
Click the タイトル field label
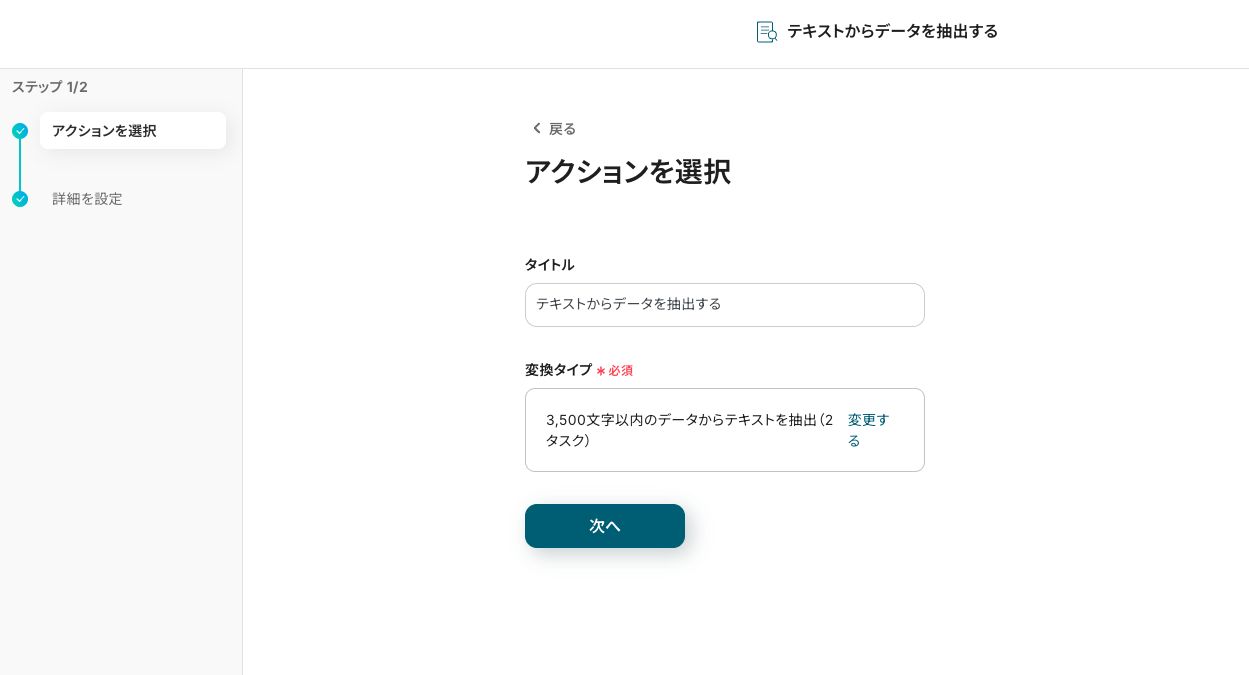click(x=549, y=265)
